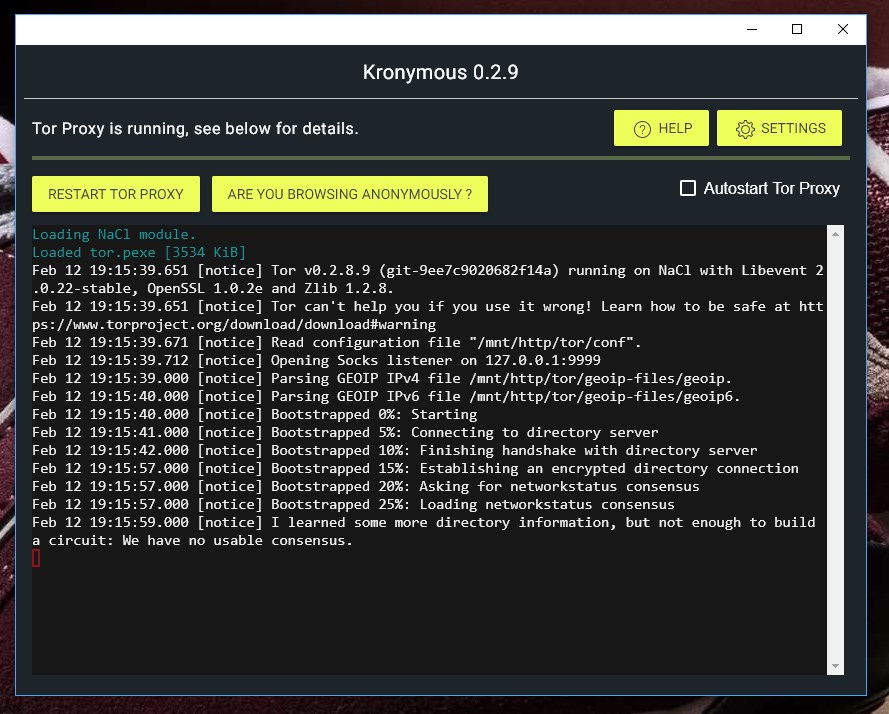Click the Kronymous 0.2.9 title heading

(x=441, y=73)
